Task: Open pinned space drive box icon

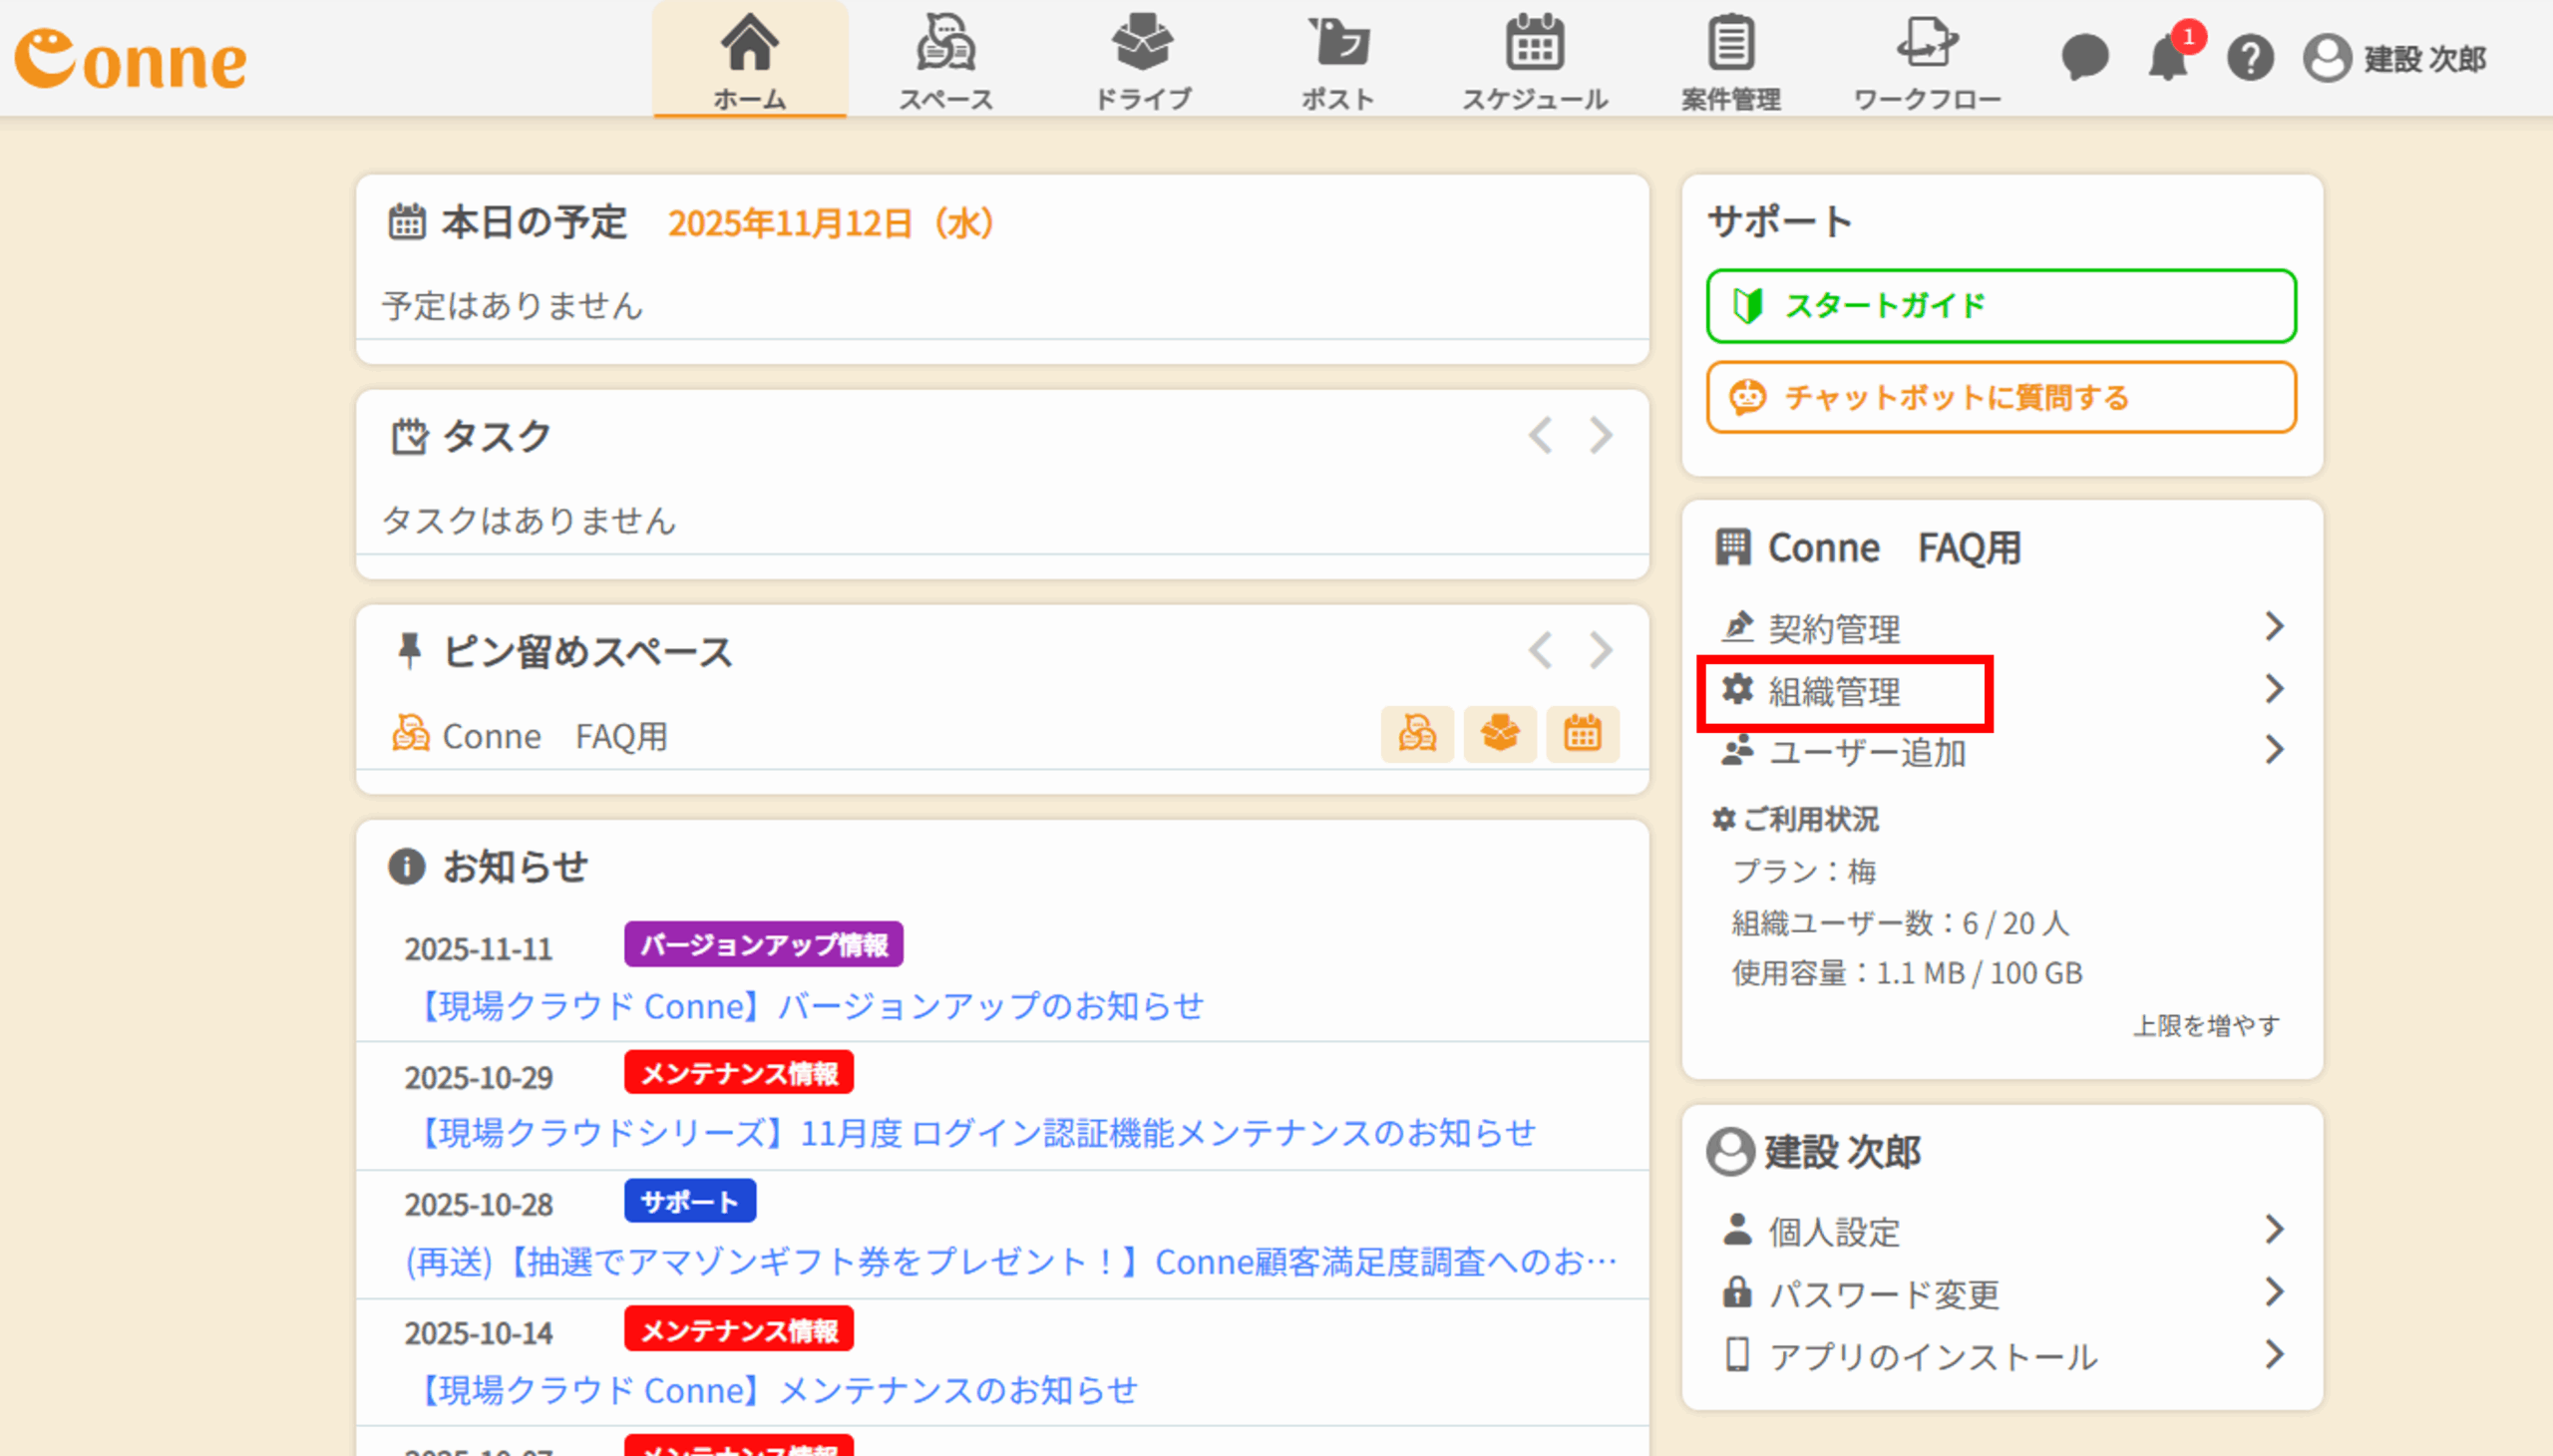Action: tap(1500, 735)
